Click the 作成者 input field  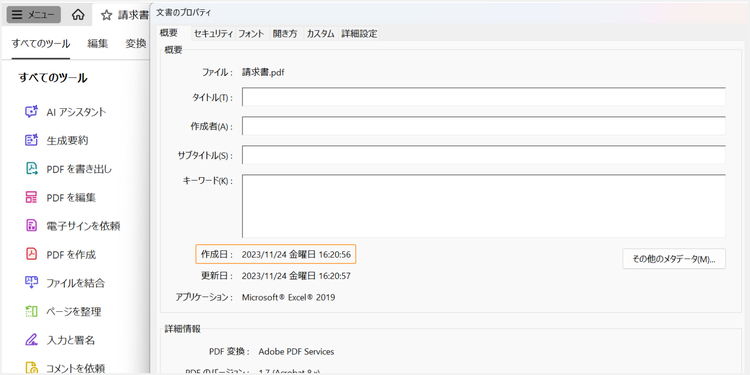click(x=484, y=126)
